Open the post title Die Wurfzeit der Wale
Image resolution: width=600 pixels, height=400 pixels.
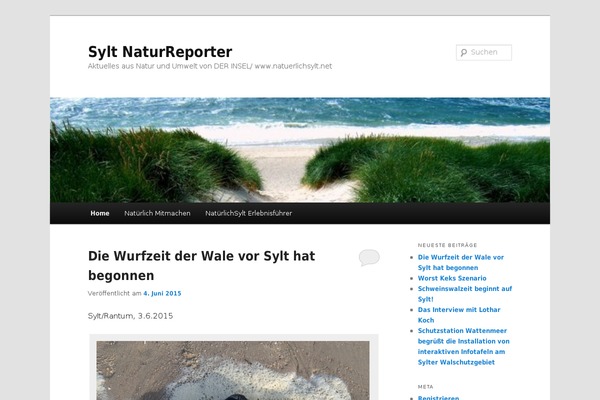(202, 266)
